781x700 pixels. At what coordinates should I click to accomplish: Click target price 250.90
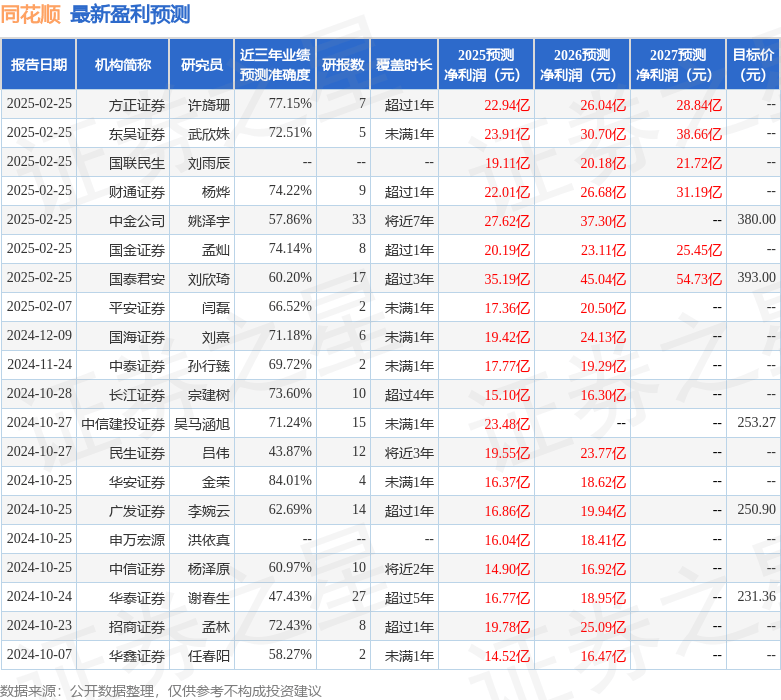click(756, 509)
